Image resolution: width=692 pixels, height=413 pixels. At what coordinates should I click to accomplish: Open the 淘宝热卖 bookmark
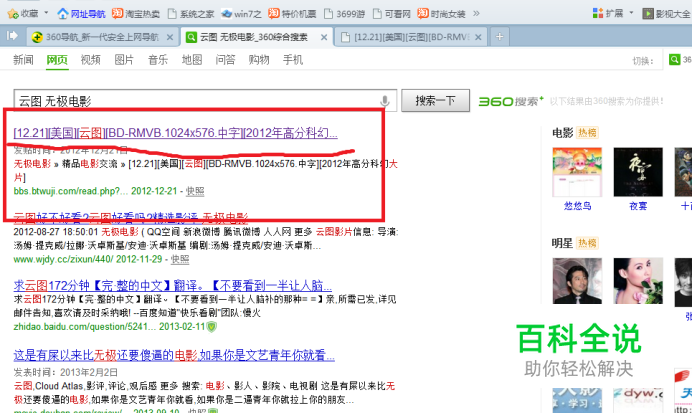(x=135, y=14)
